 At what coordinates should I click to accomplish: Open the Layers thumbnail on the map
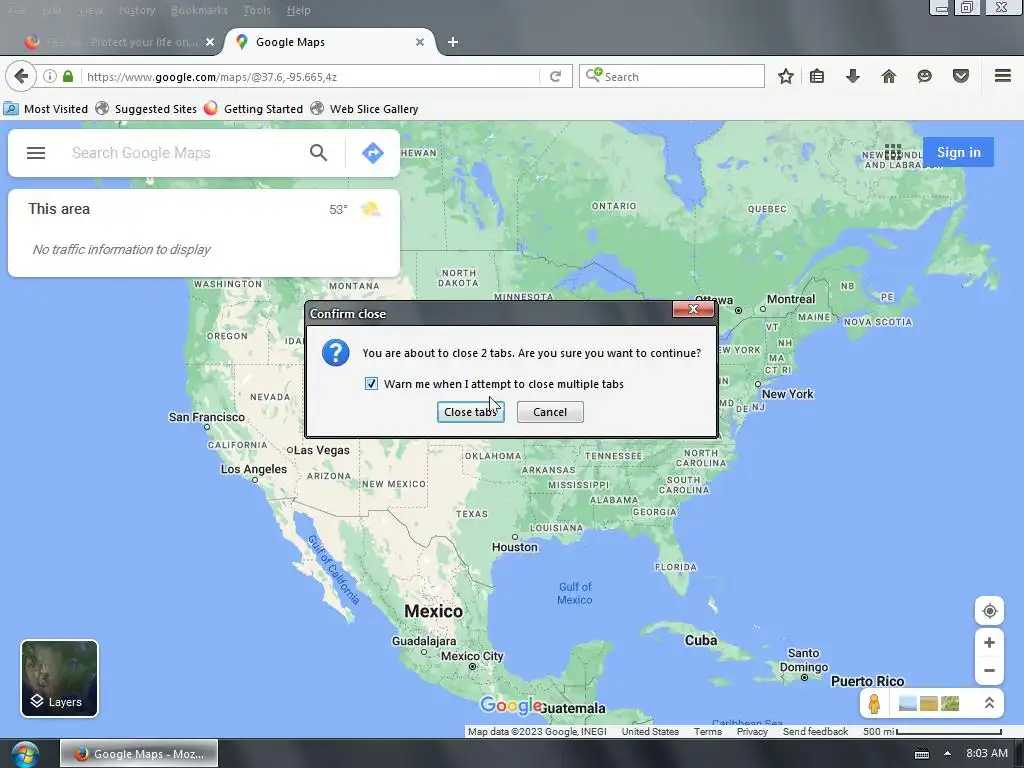tap(59, 679)
